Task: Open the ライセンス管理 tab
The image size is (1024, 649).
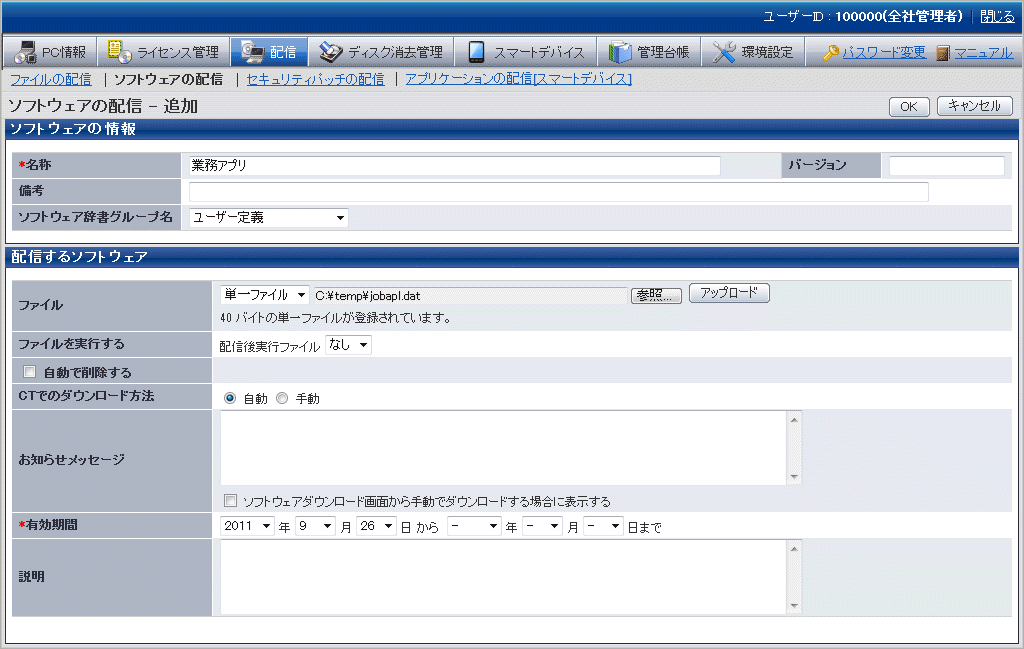Action: click(163, 52)
